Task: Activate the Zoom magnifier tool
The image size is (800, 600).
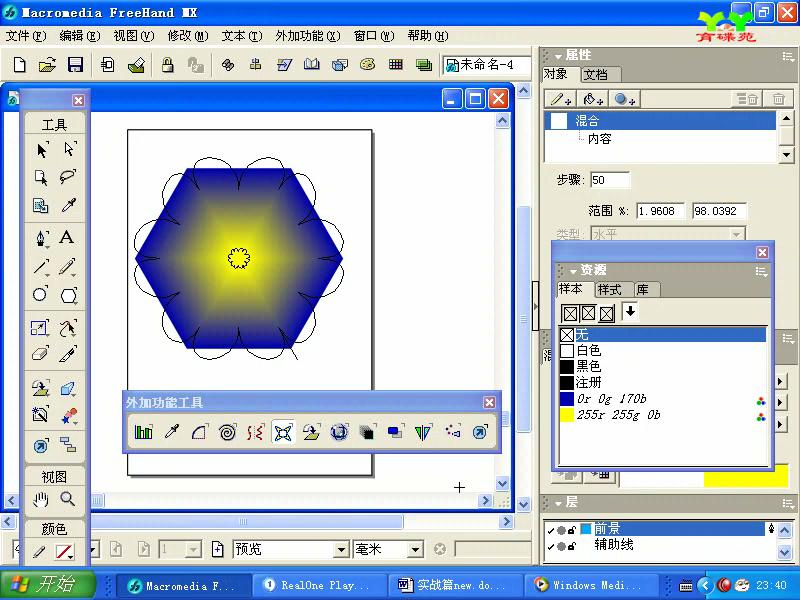Action: pos(68,498)
